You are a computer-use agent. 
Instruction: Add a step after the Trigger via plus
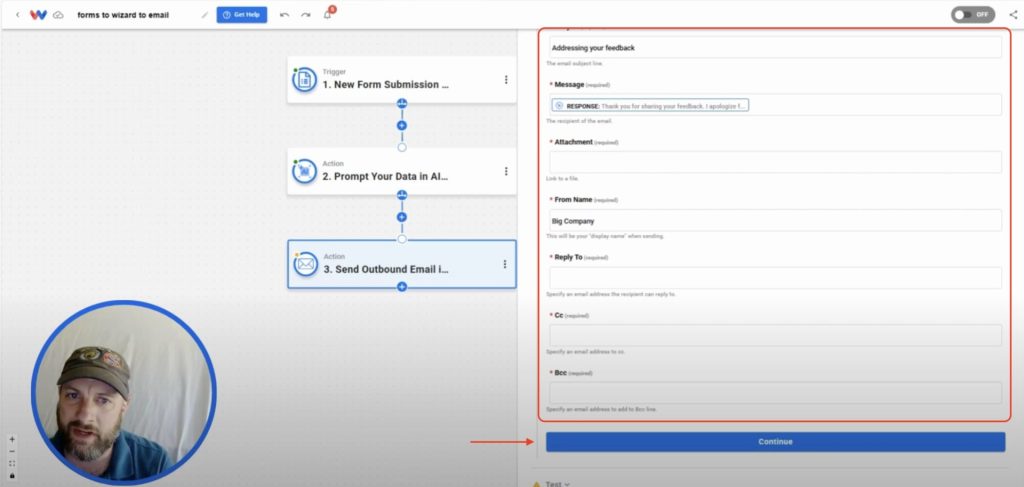tap(402, 125)
